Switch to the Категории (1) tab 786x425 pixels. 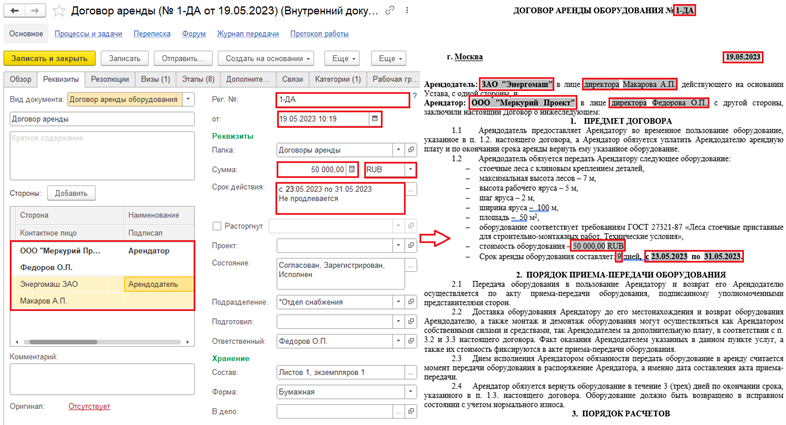338,79
